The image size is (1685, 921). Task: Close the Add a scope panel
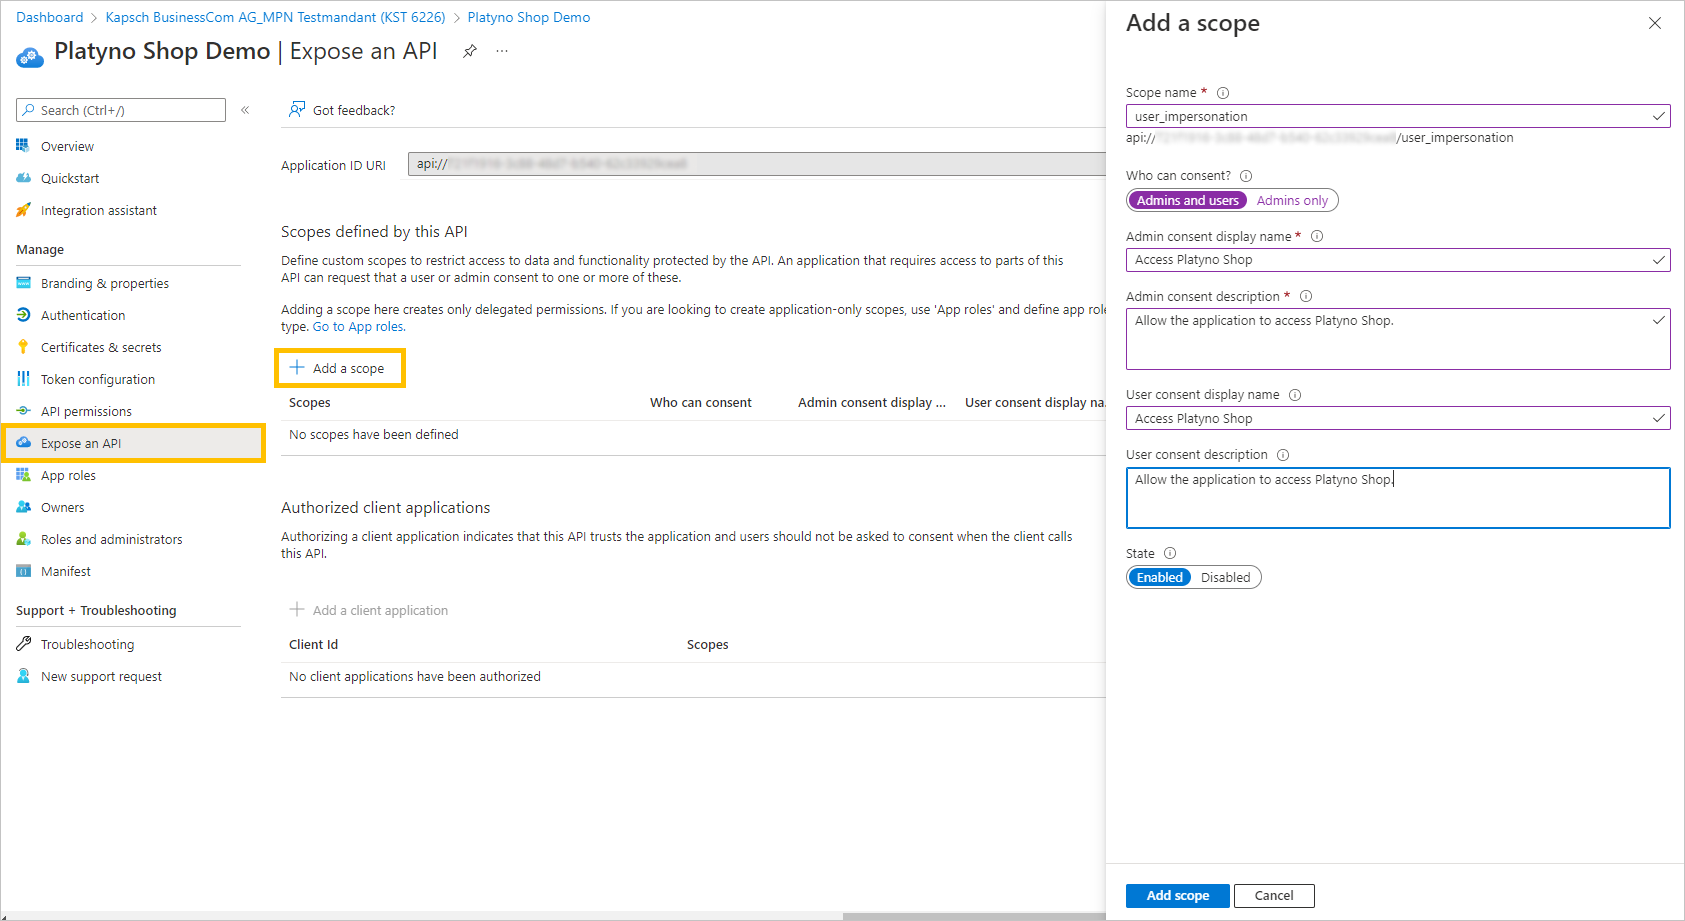(1655, 23)
